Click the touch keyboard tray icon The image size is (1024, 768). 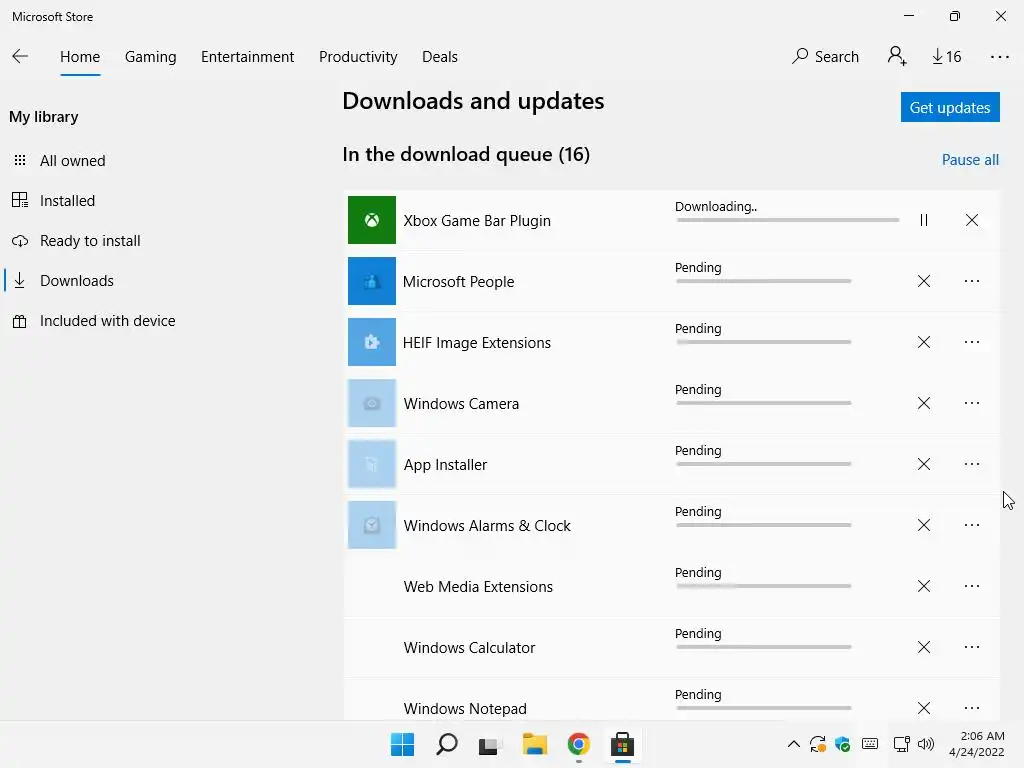point(870,744)
